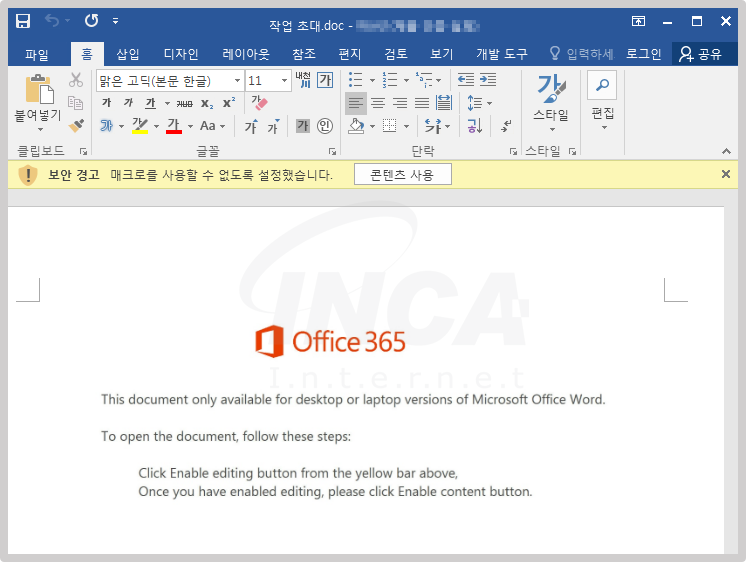
Task: Click the 로그인 link
Action: tap(643, 54)
